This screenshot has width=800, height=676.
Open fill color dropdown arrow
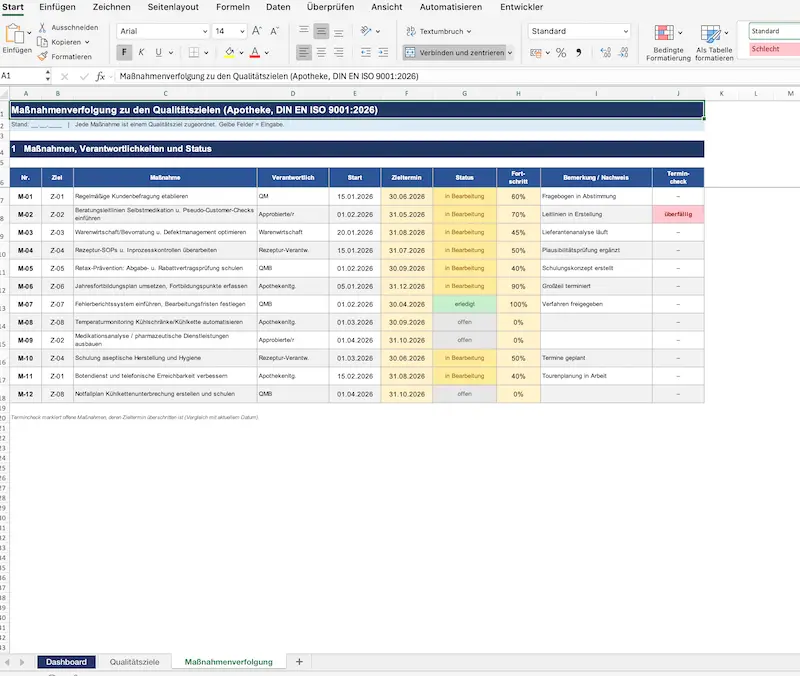[241, 53]
